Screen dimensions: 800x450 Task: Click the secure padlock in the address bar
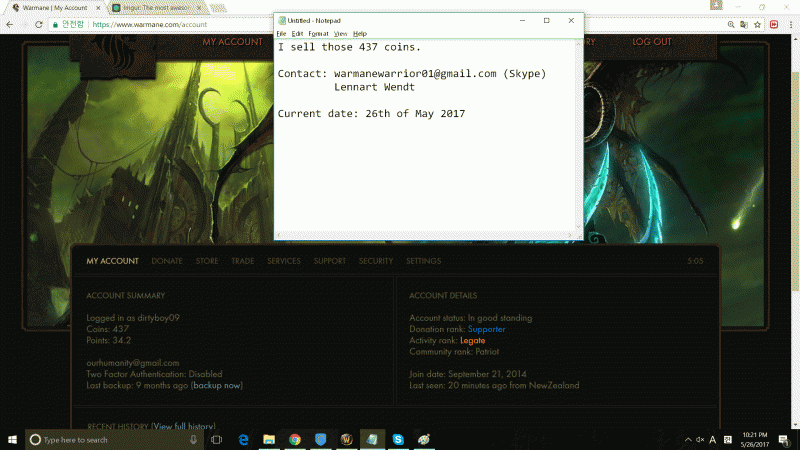coord(56,24)
